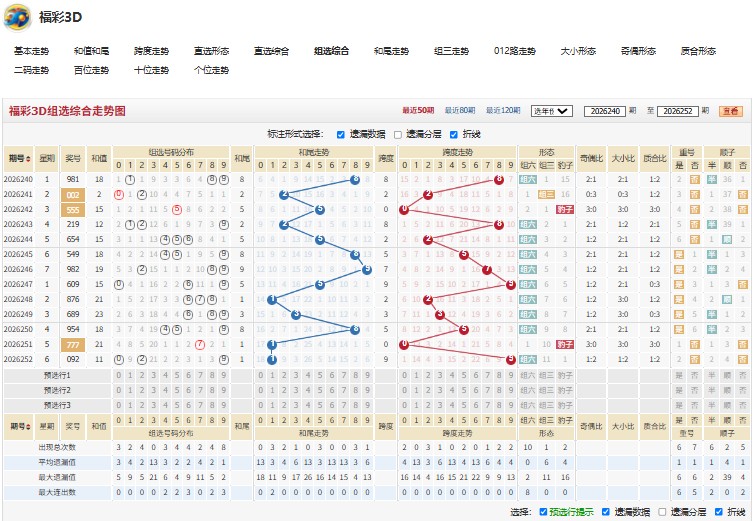Image resolution: width=755 pixels, height=521 pixels.
Task: Click 奖号 092 in row 2026252
Action: click(x=73, y=359)
